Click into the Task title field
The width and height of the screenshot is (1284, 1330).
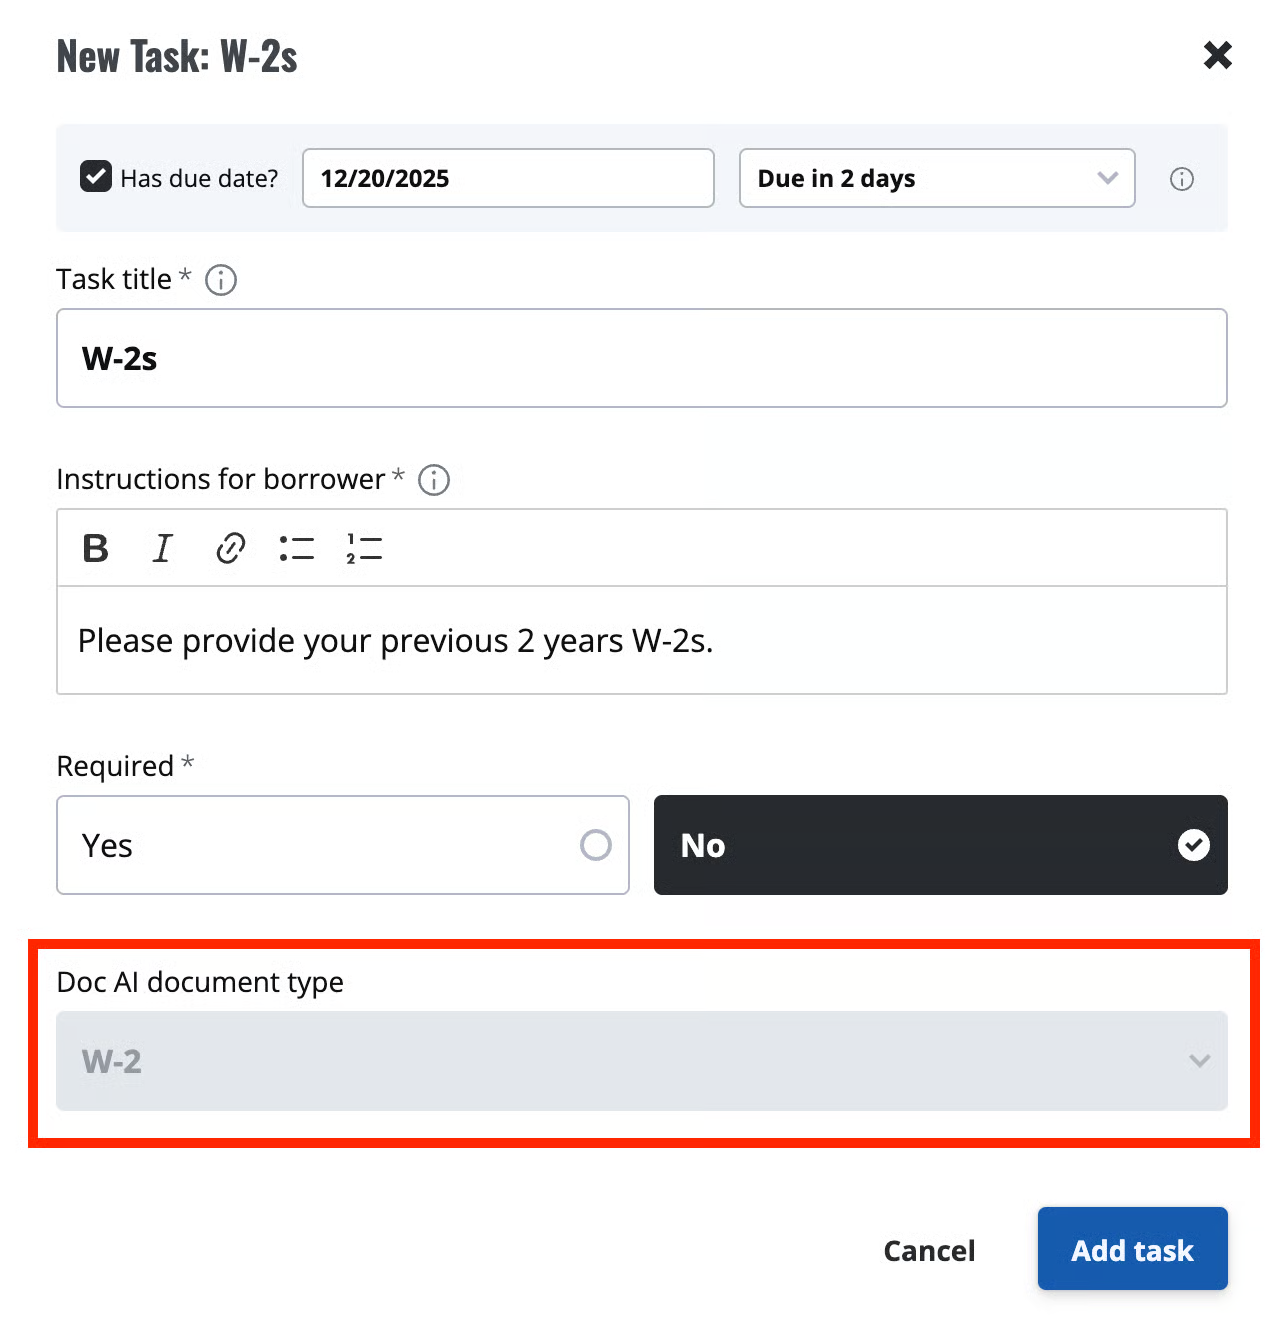click(641, 358)
